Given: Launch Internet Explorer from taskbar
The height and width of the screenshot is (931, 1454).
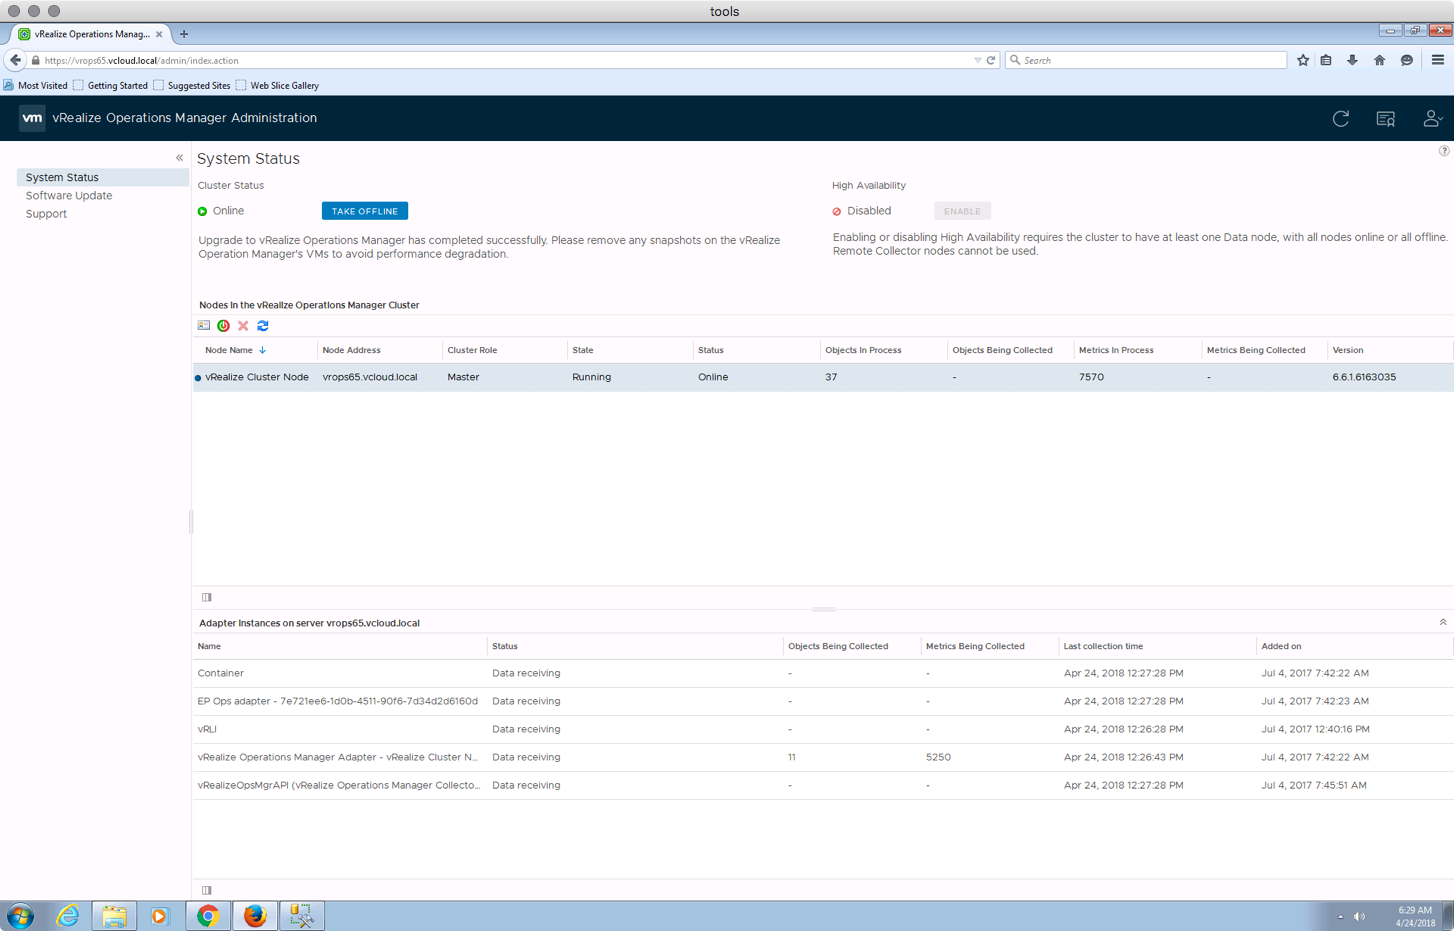Looking at the screenshot, I should point(68,915).
